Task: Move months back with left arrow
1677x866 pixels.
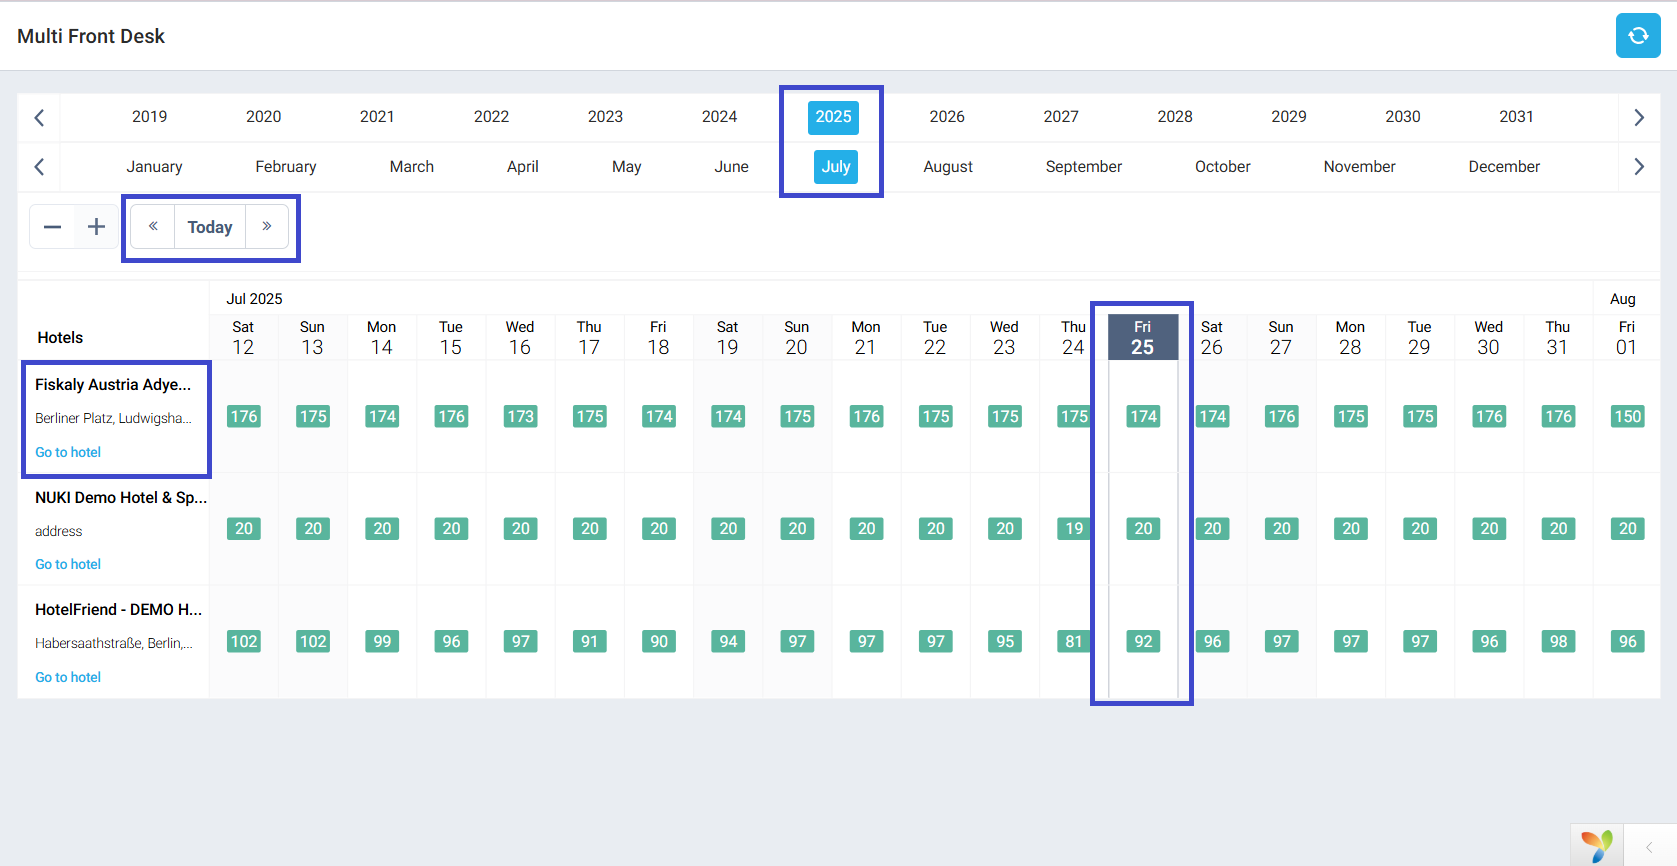Action: pyautogui.click(x=39, y=167)
